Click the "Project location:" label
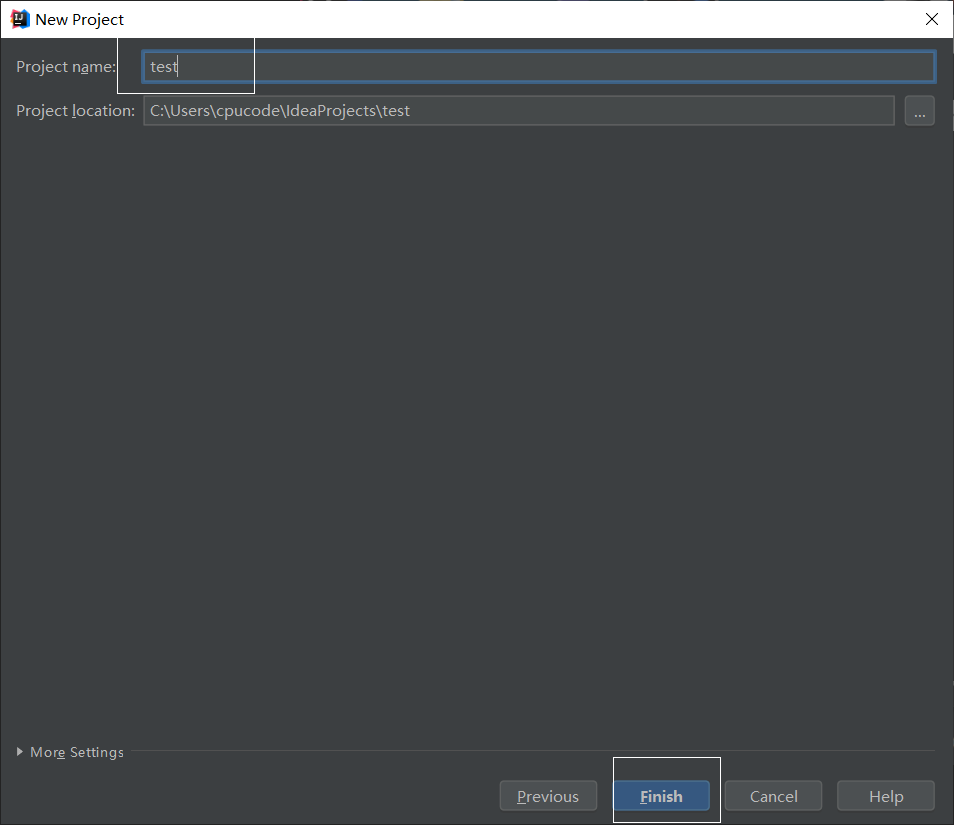Viewport: 954px width, 825px height. (75, 111)
